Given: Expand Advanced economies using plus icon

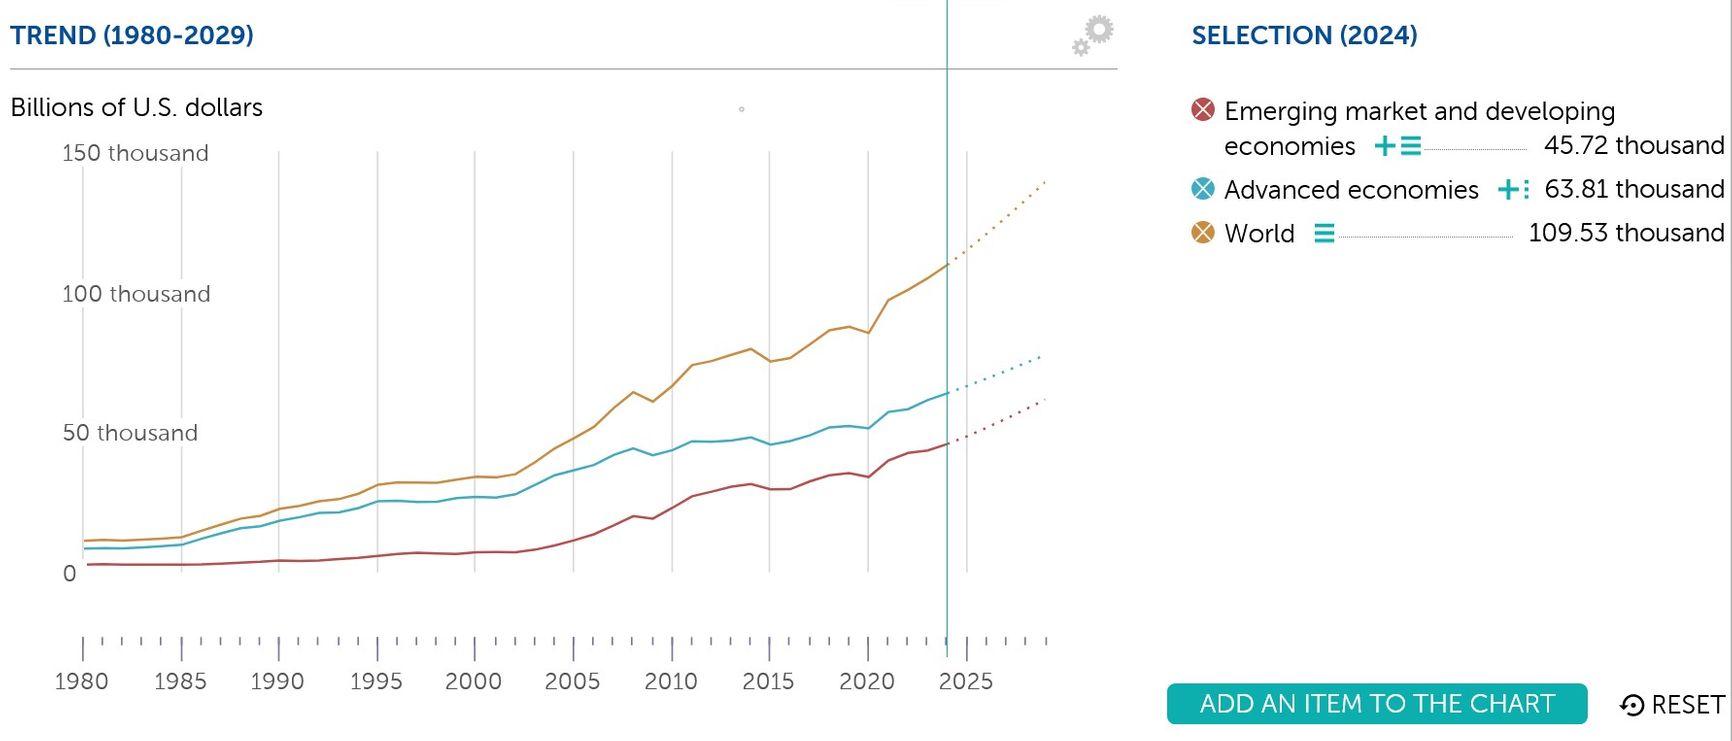Looking at the screenshot, I should coord(1506,189).
